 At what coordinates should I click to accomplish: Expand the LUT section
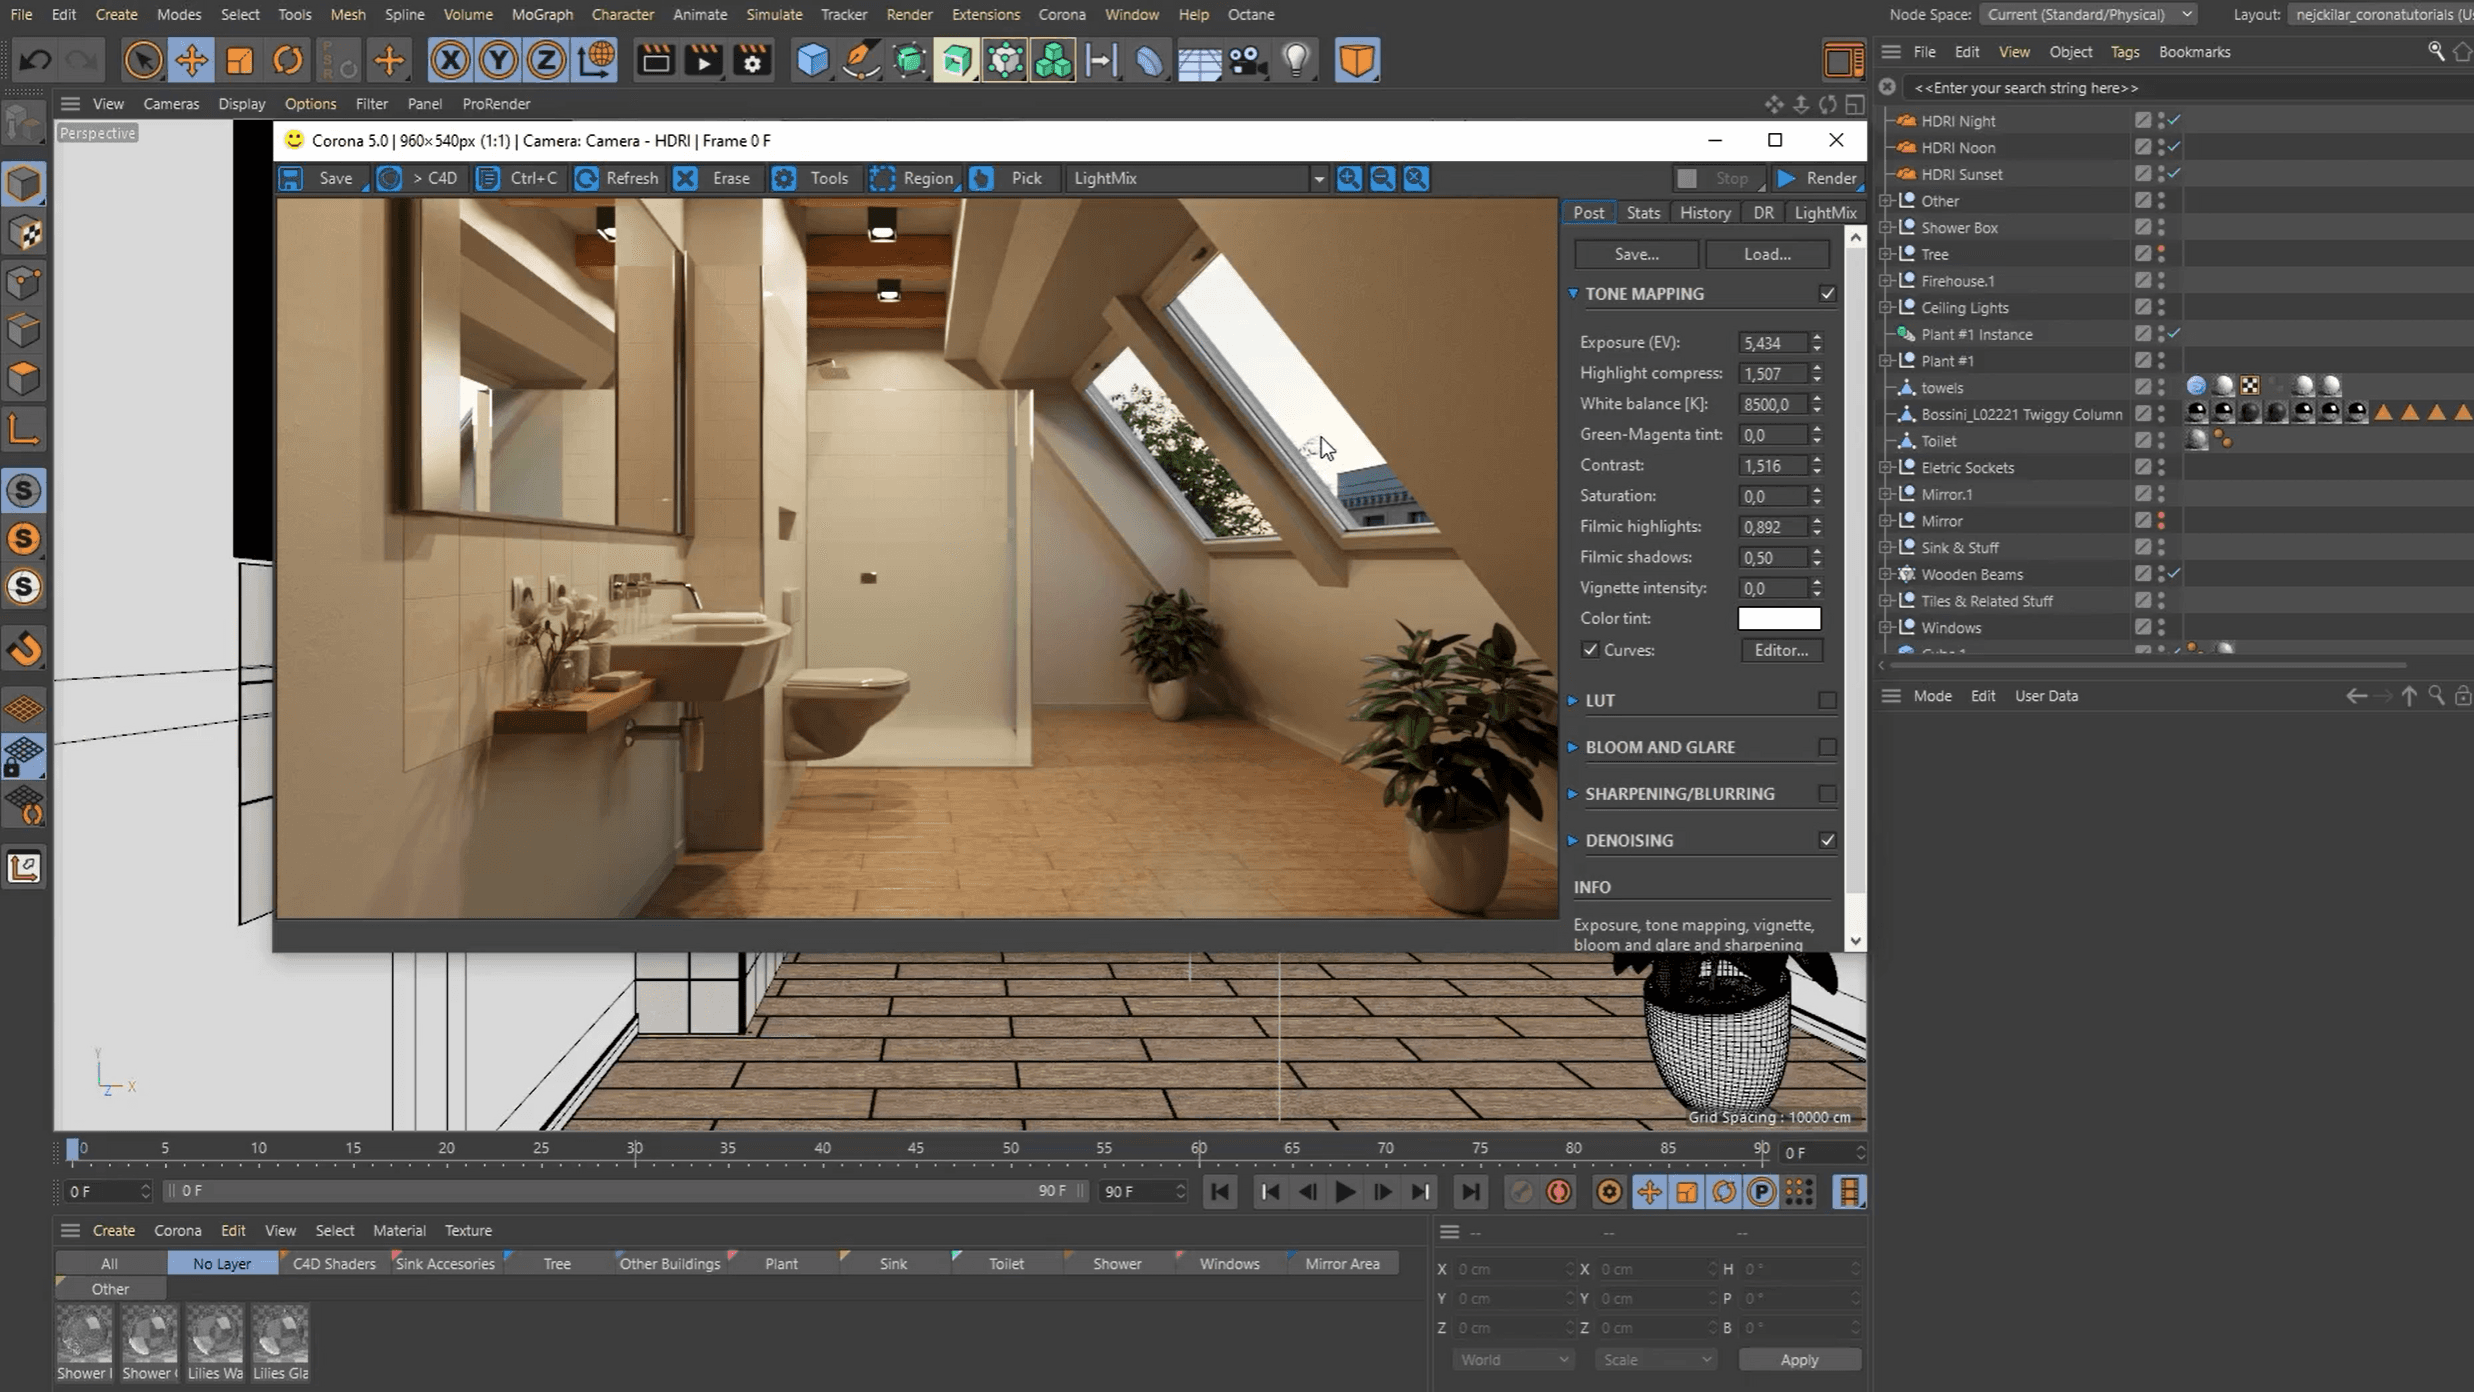pos(1573,701)
